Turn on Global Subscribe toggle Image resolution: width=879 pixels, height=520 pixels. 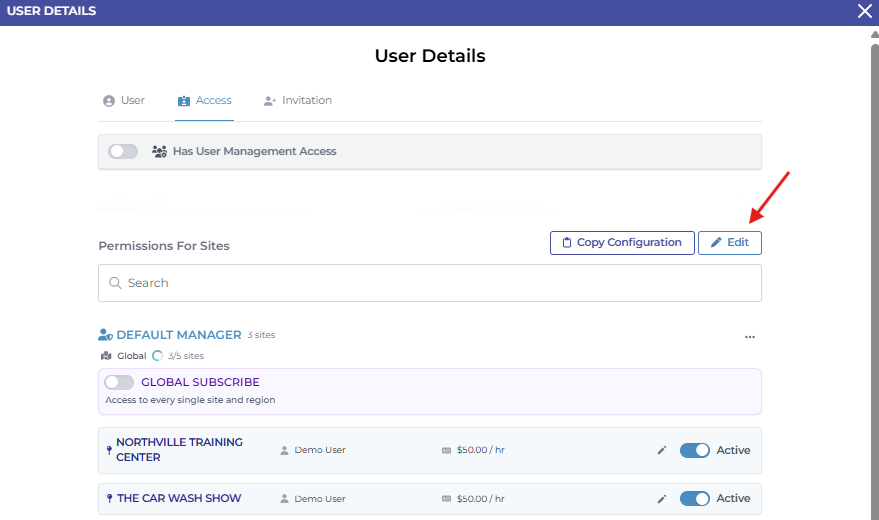119,382
